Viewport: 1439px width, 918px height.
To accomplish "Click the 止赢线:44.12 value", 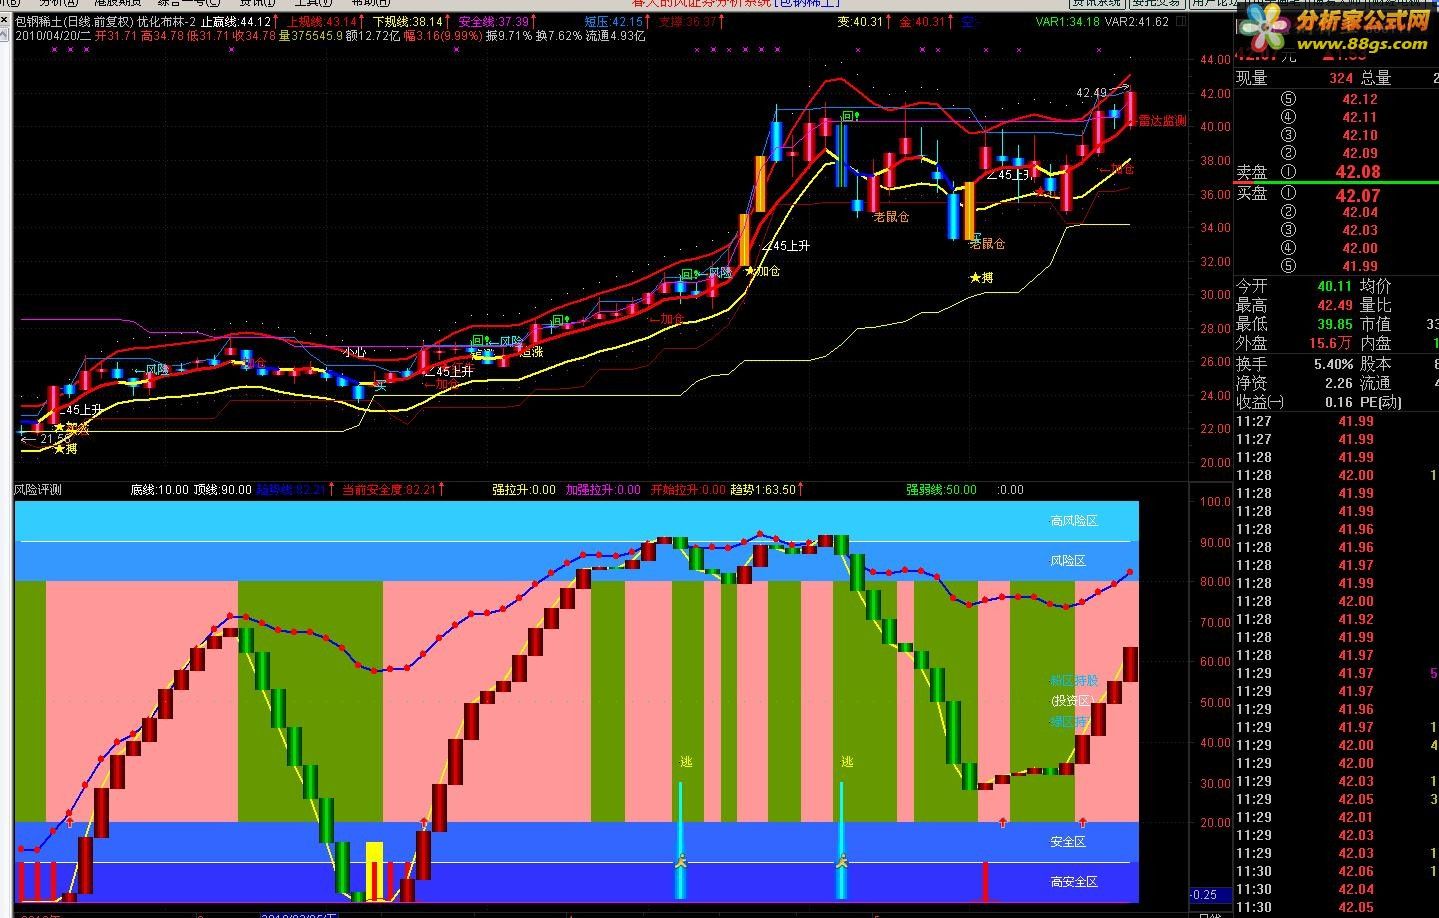I will [236, 21].
